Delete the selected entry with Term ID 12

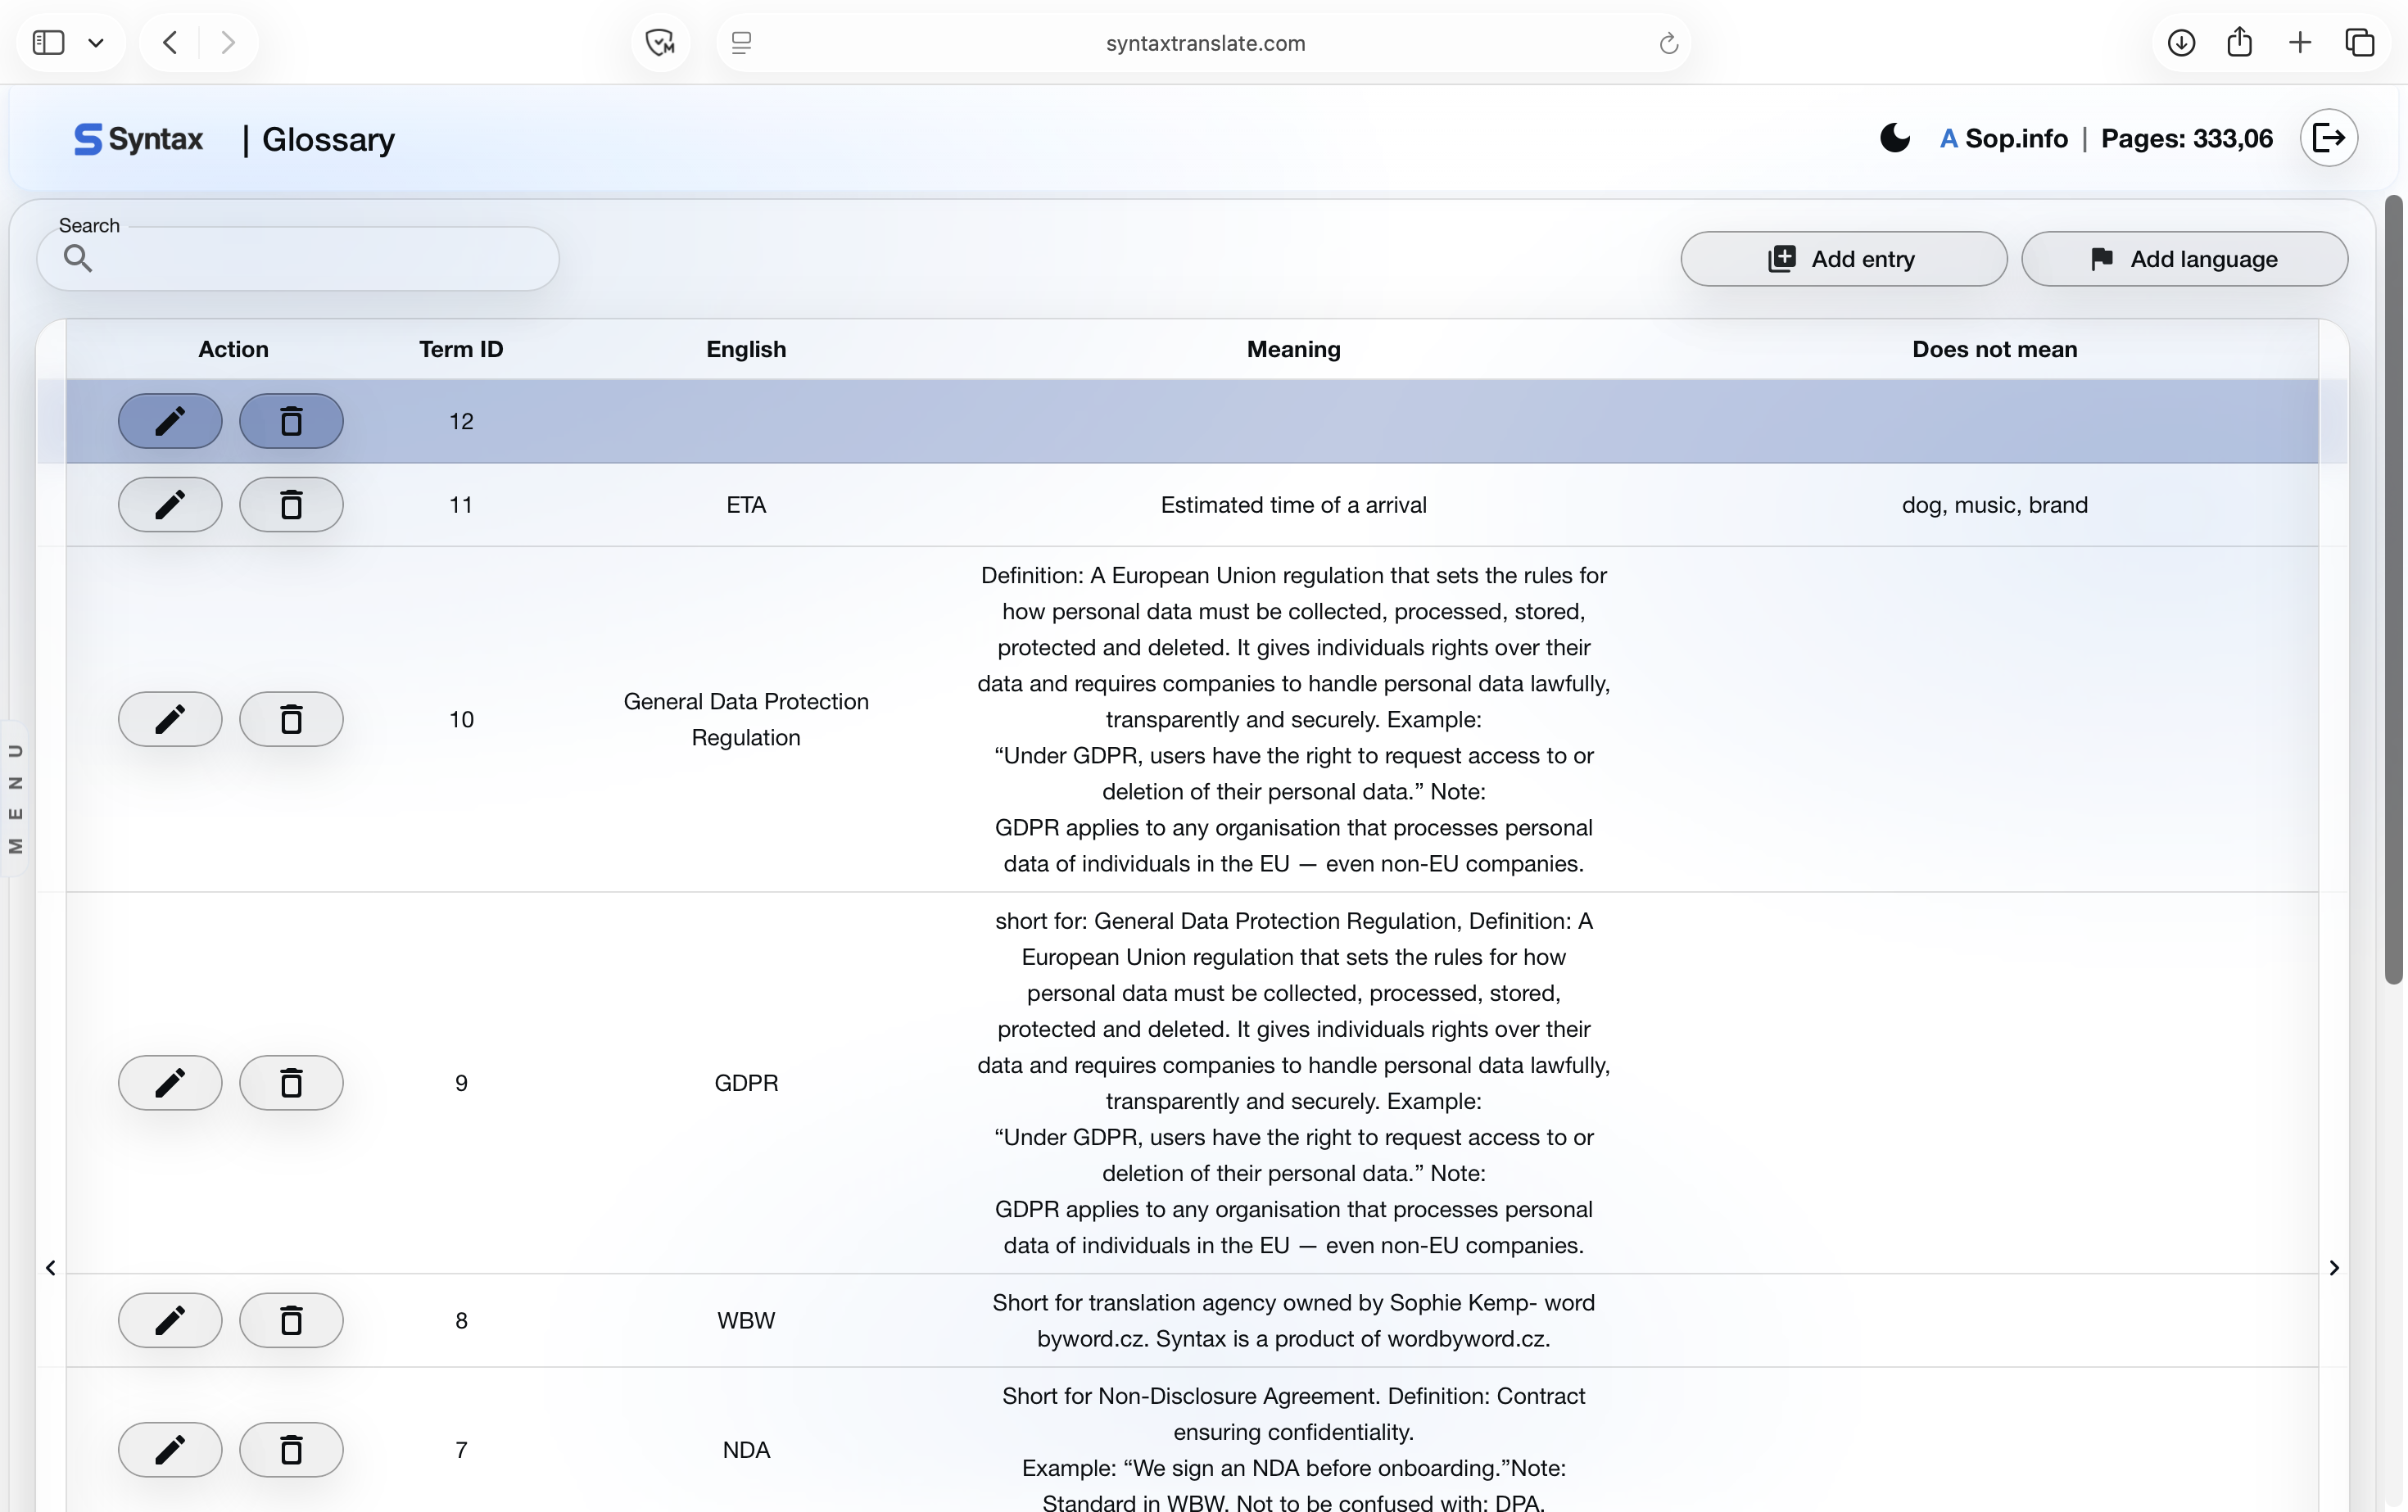(x=290, y=421)
